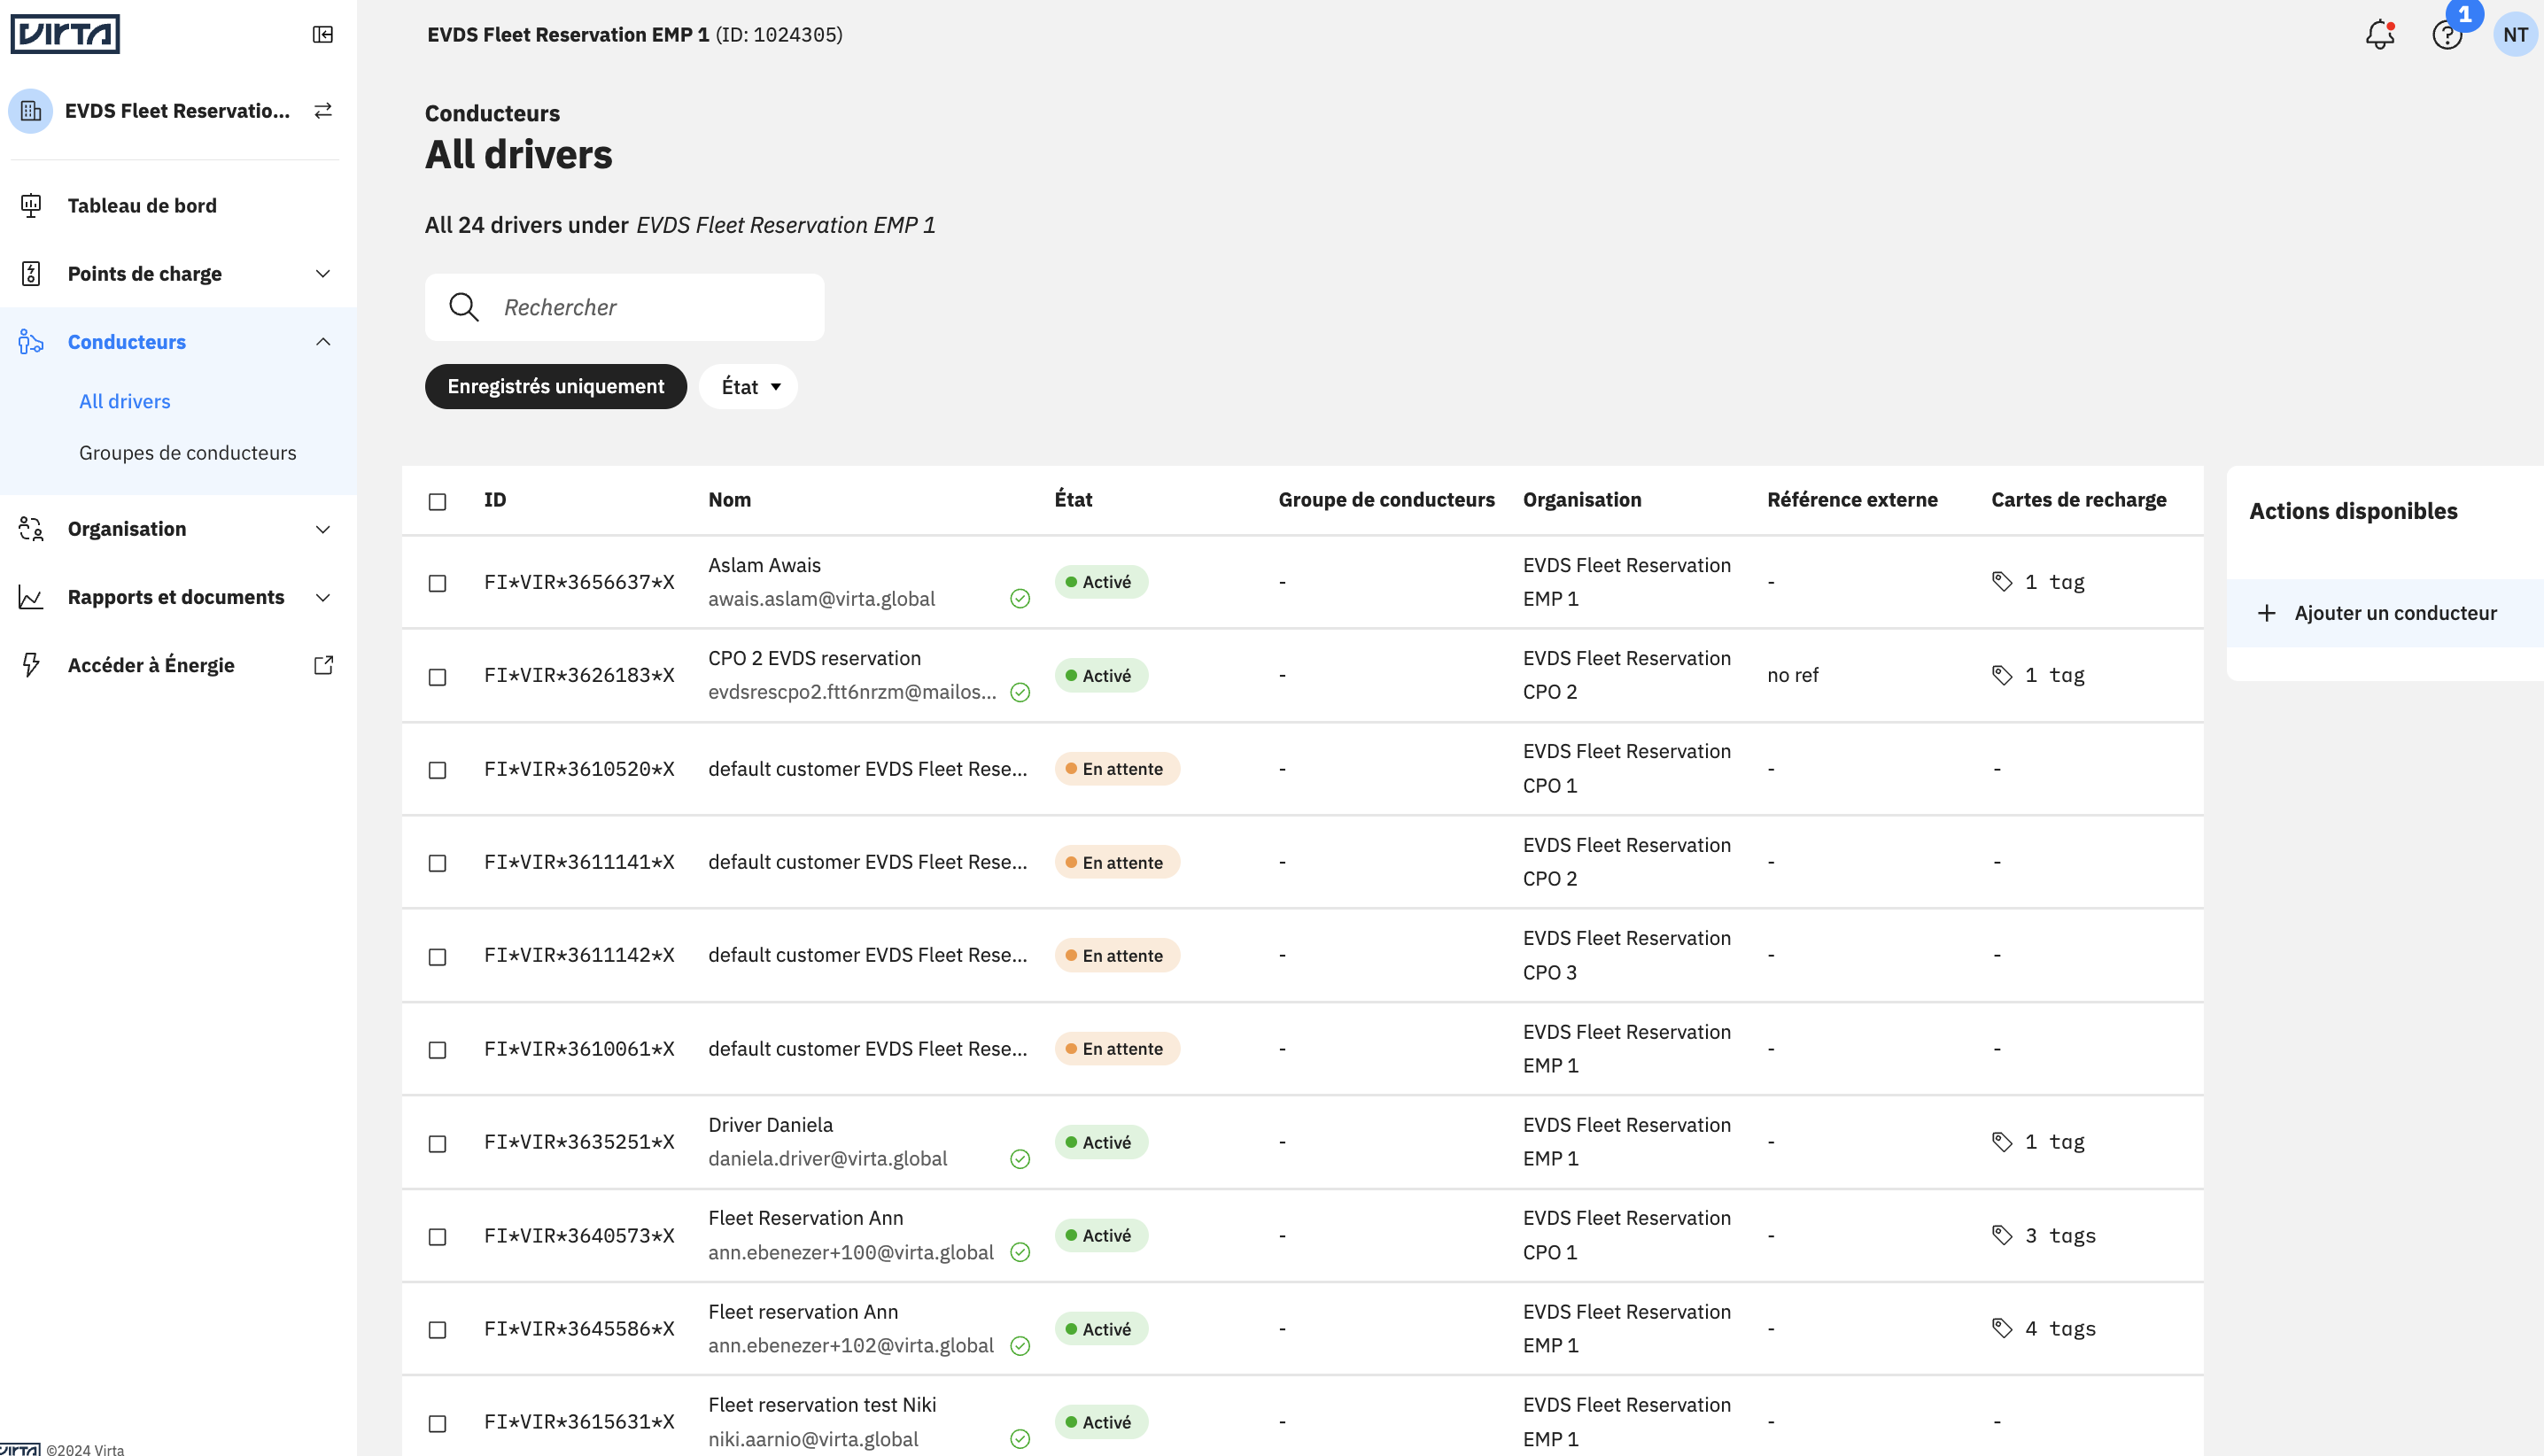This screenshot has width=2544, height=1456.
Task: Click En attente status of FI*VIR*3611142*X
Action: click(1117, 956)
